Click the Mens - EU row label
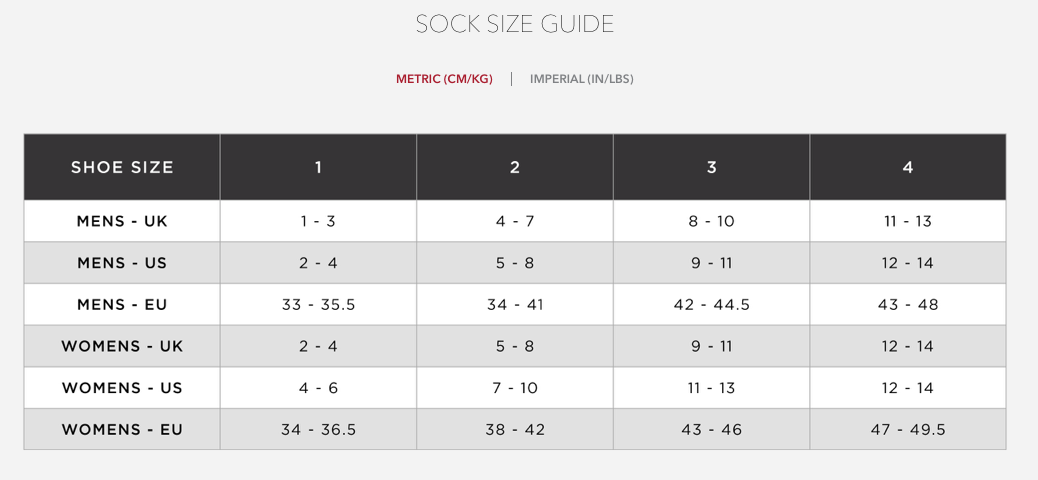Viewport: 1038px width, 480px height. tap(122, 305)
